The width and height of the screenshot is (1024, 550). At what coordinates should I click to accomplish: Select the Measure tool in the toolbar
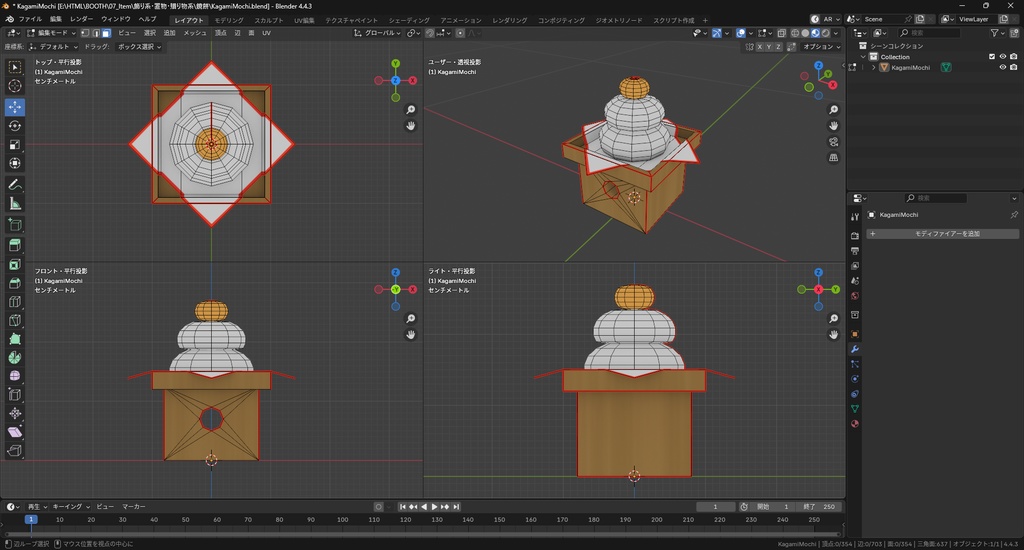pos(15,203)
